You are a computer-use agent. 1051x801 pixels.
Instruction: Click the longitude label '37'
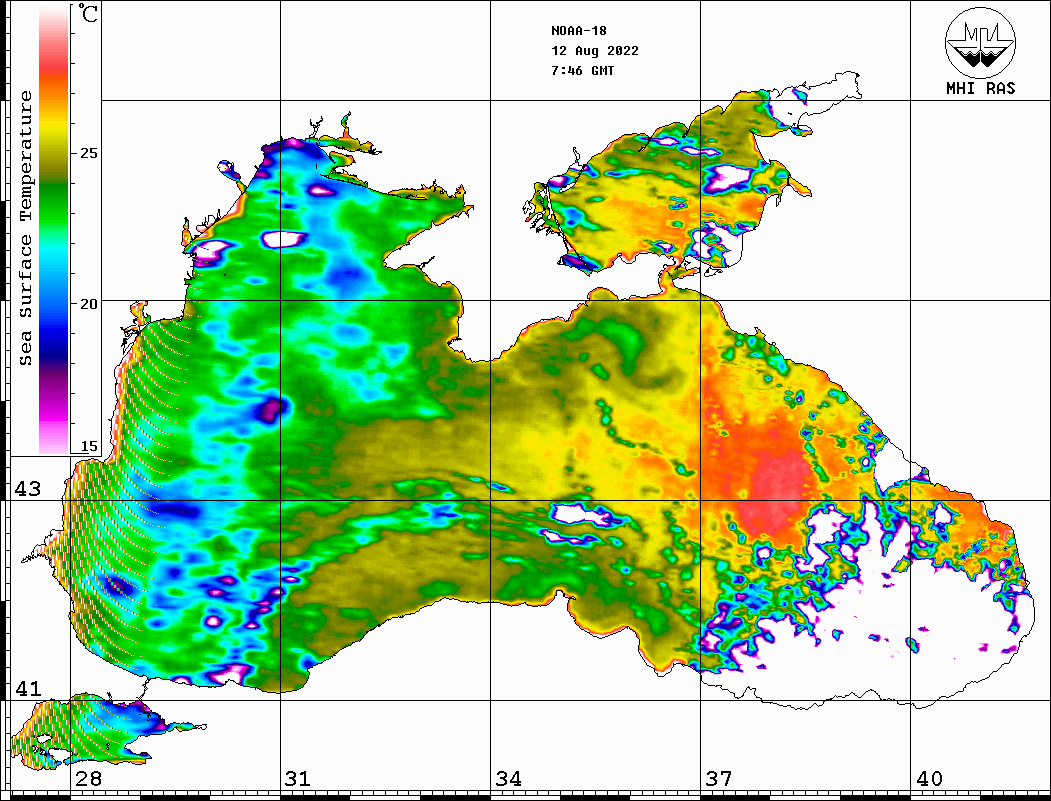point(718,778)
